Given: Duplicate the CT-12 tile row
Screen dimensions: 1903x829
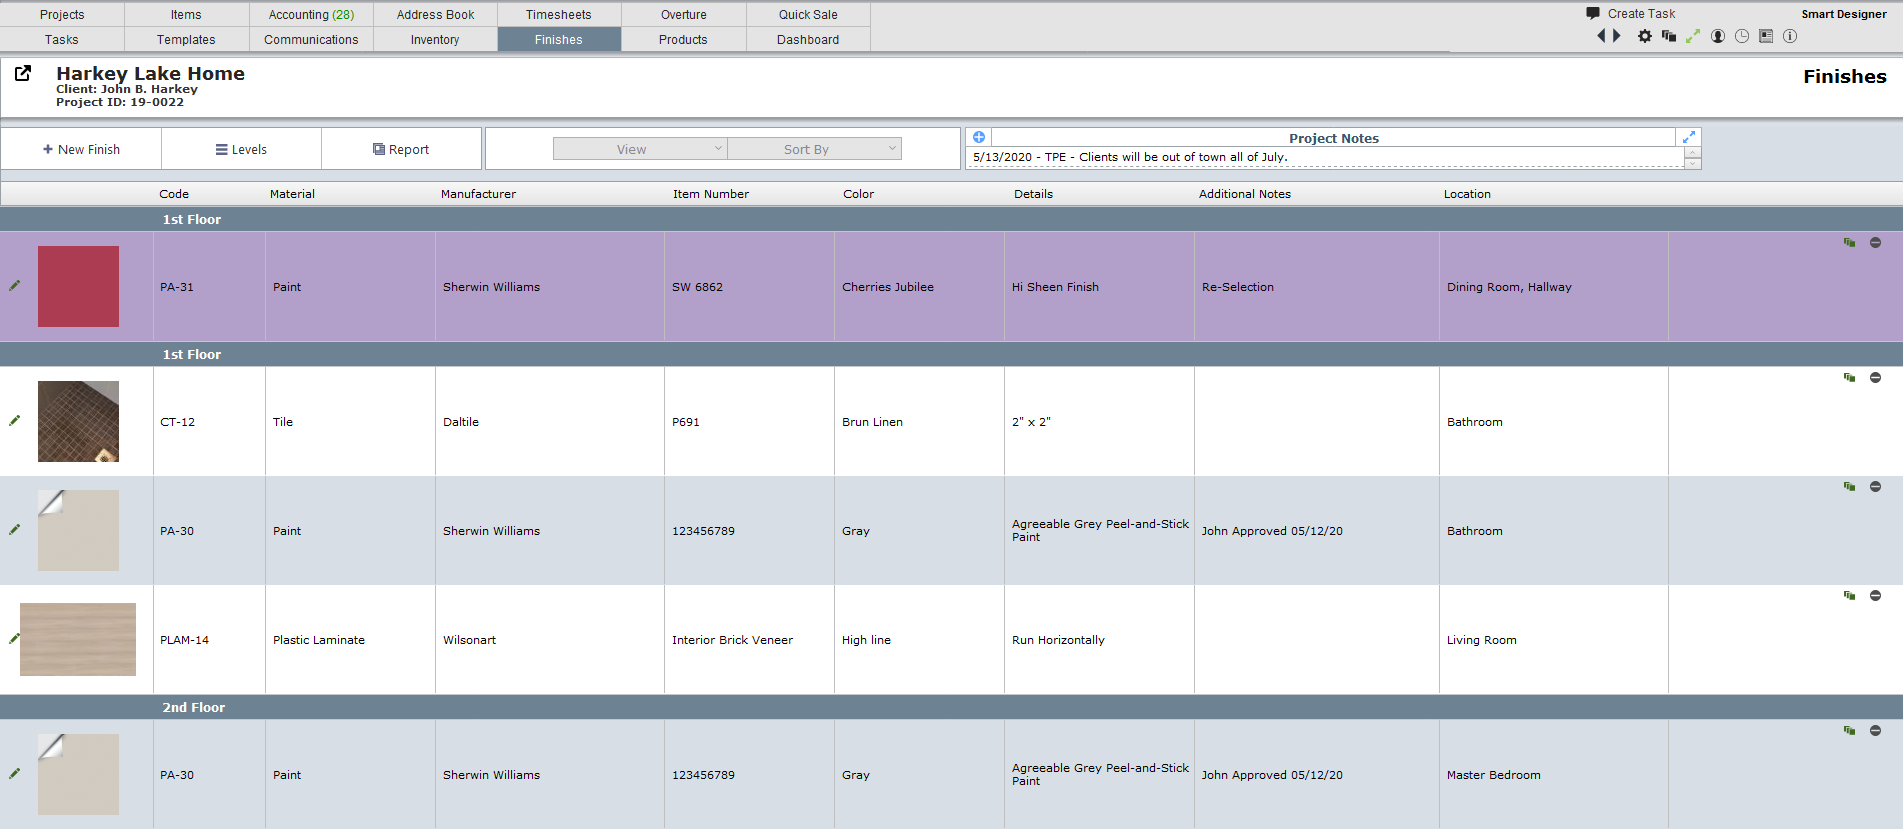Looking at the screenshot, I should [1849, 378].
